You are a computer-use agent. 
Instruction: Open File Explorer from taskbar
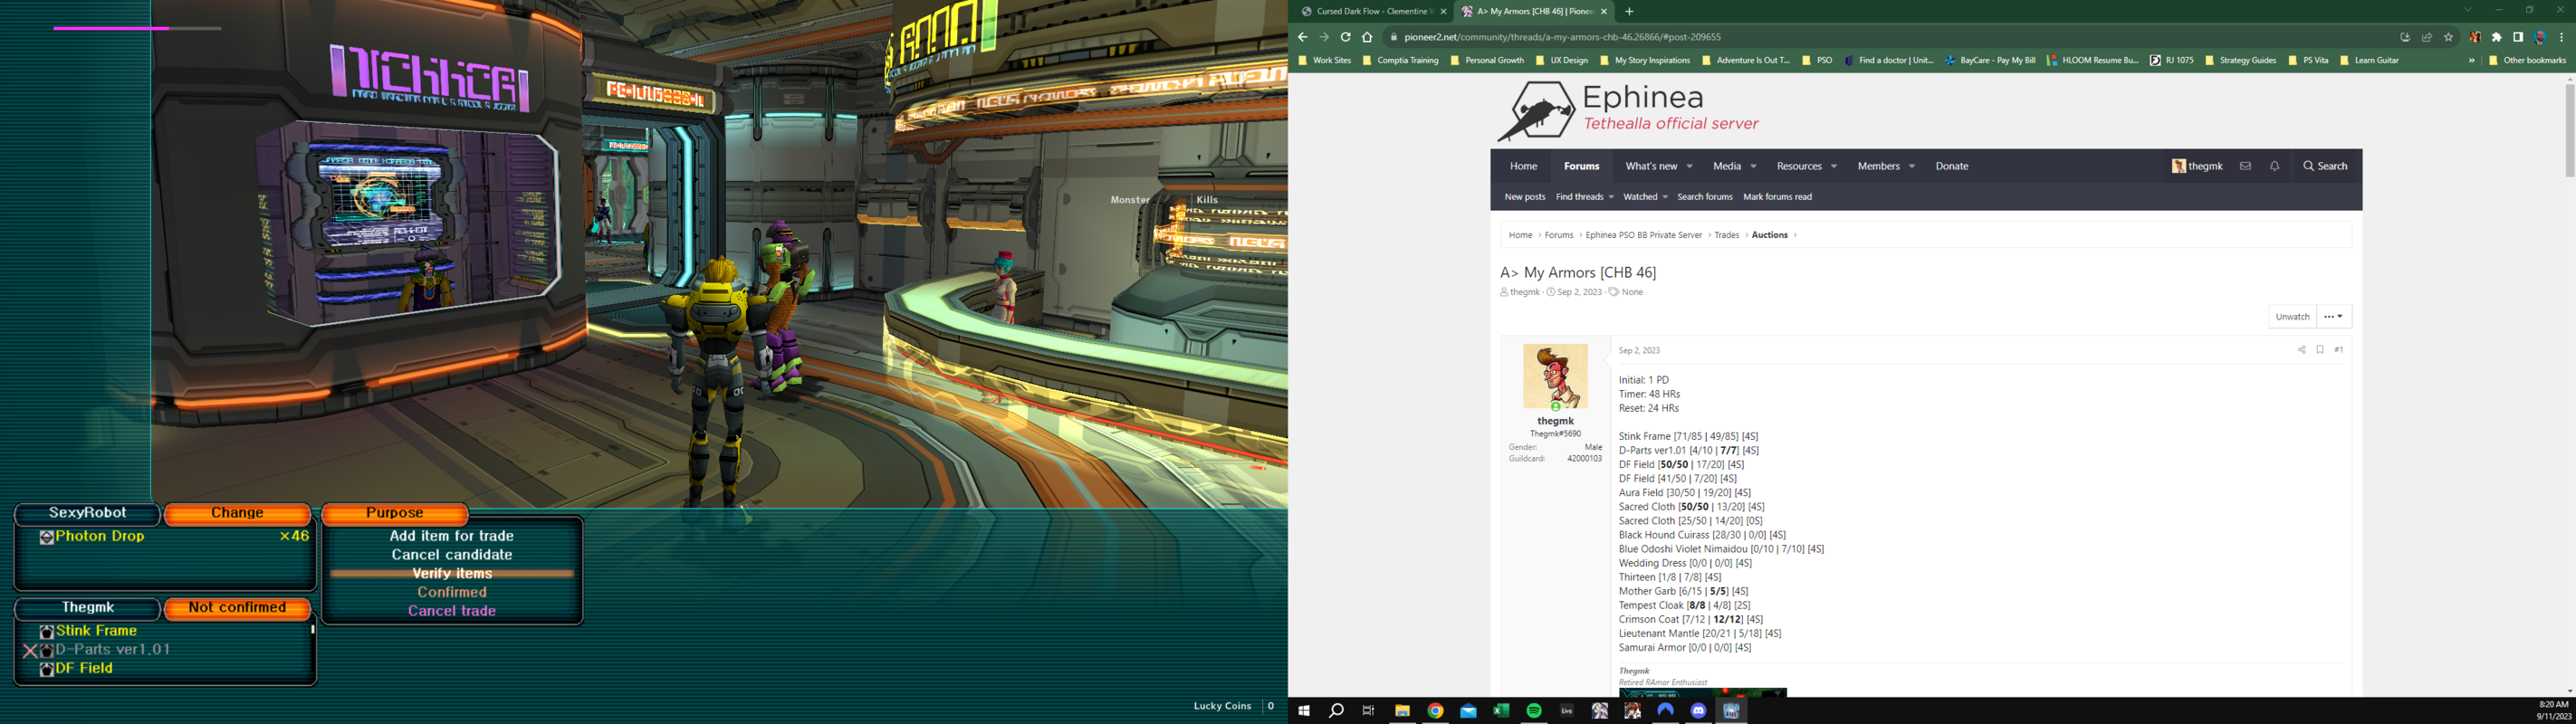(x=1402, y=711)
